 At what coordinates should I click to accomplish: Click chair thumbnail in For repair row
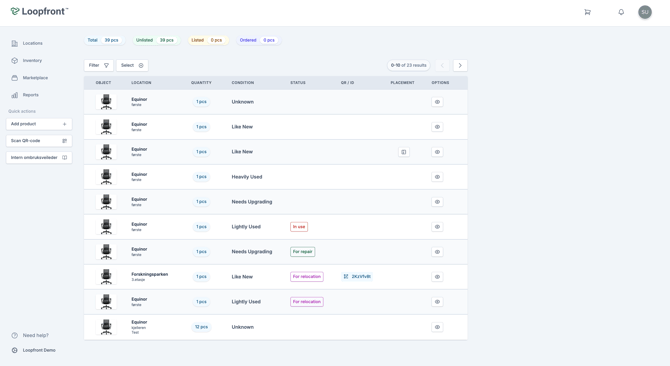point(106,252)
